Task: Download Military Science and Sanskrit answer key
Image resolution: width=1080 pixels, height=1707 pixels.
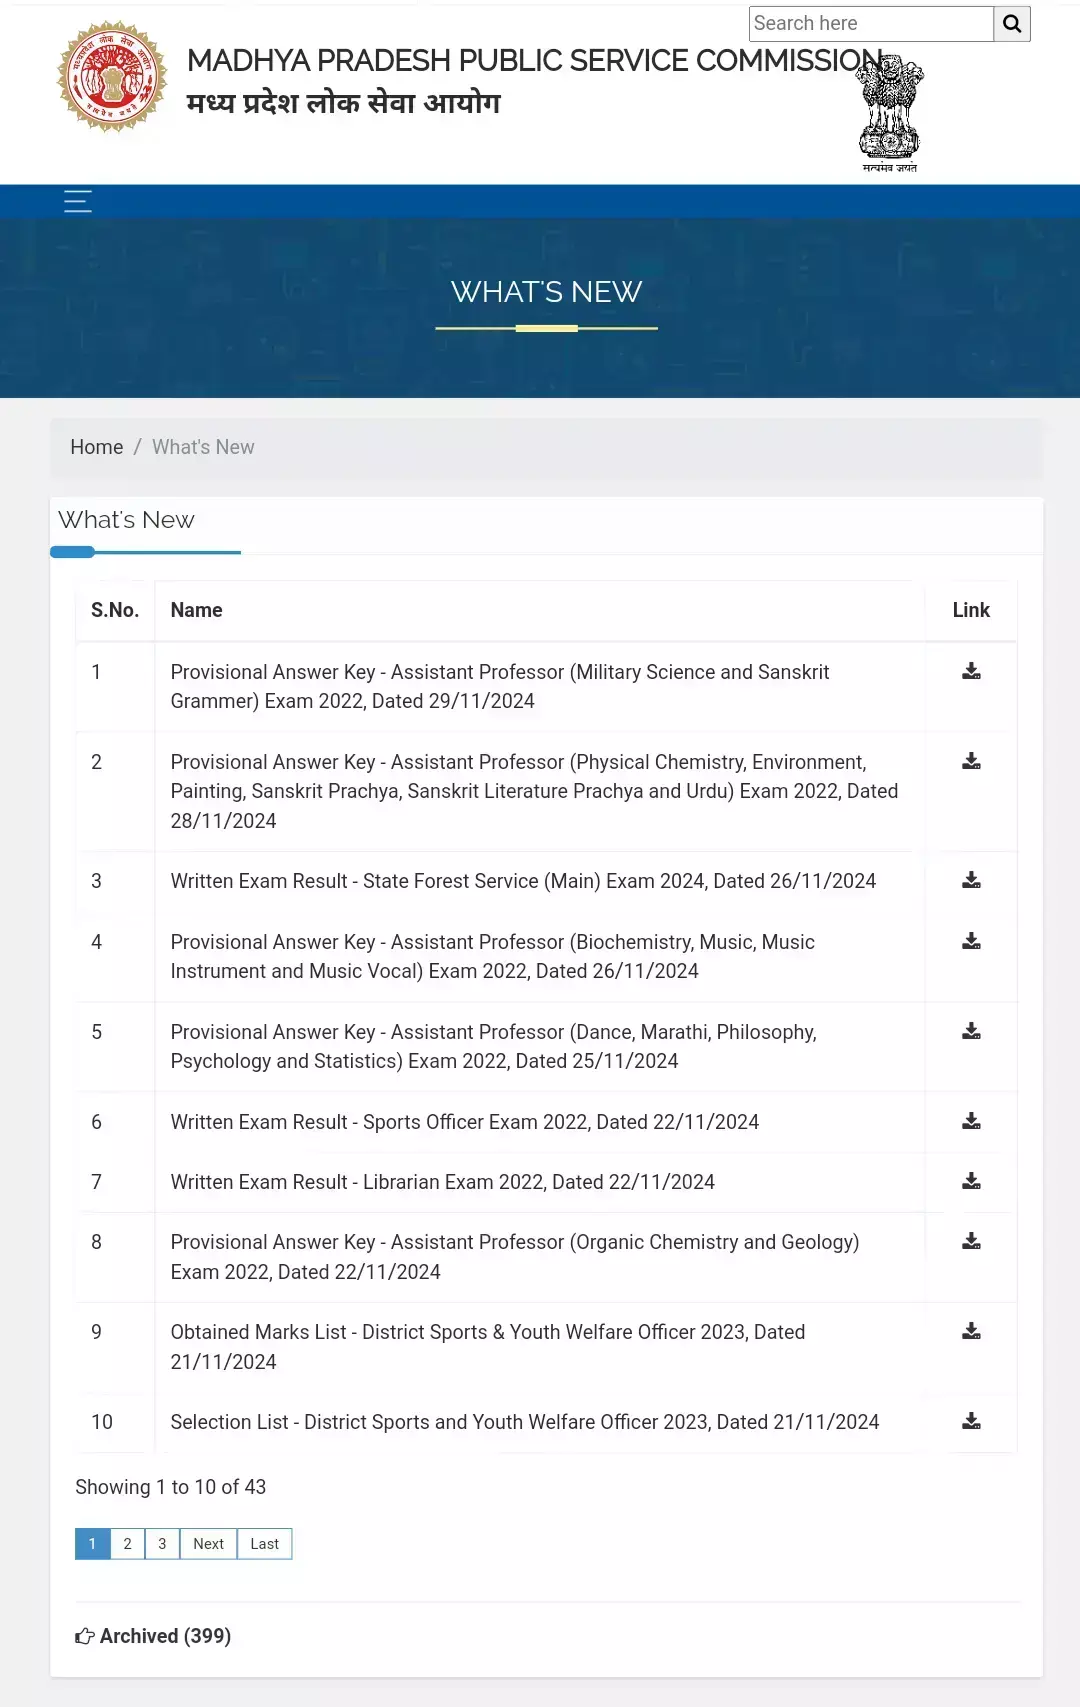Action: pos(971,671)
